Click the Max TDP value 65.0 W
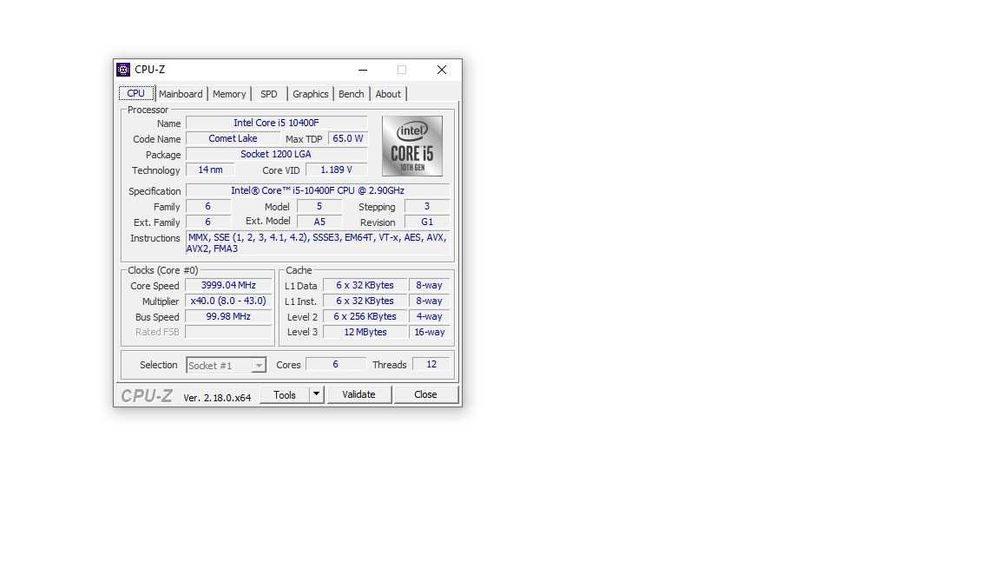The width and height of the screenshot is (1000, 563). pos(348,138)
